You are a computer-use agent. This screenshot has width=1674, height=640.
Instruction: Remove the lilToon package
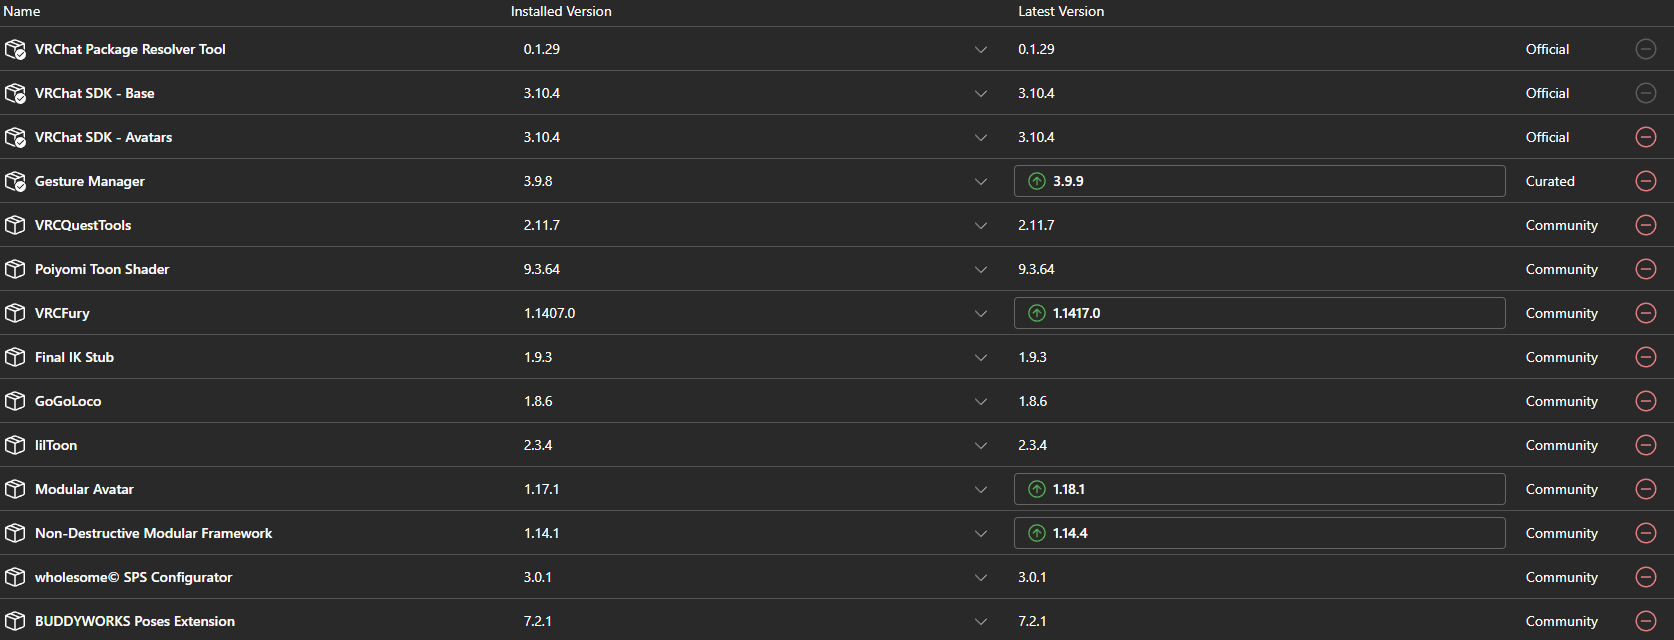(1646, 445)
